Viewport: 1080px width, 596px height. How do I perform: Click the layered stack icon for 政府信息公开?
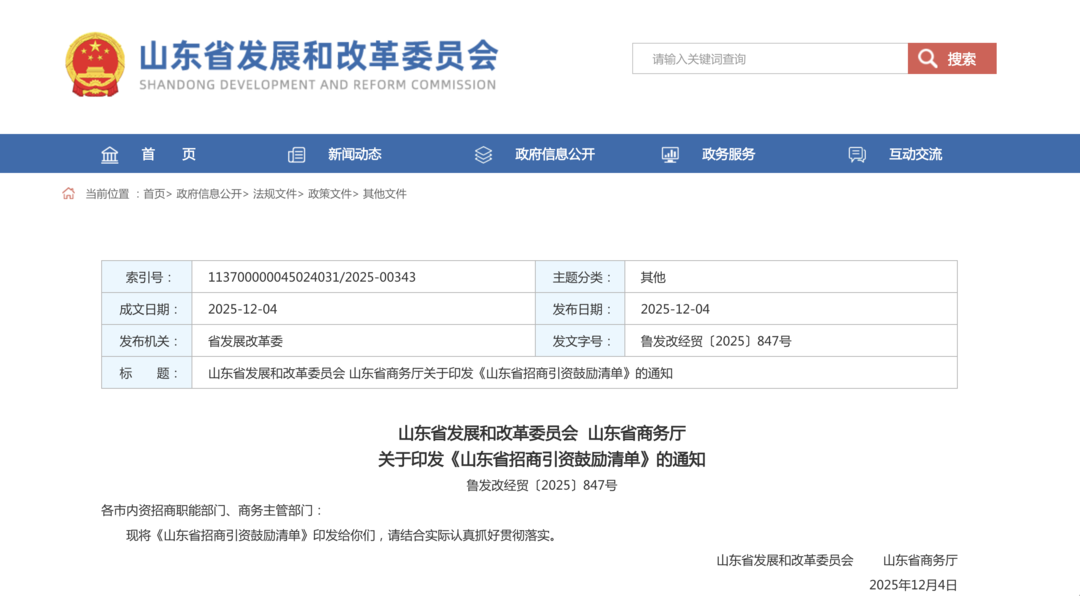point(483,155)
